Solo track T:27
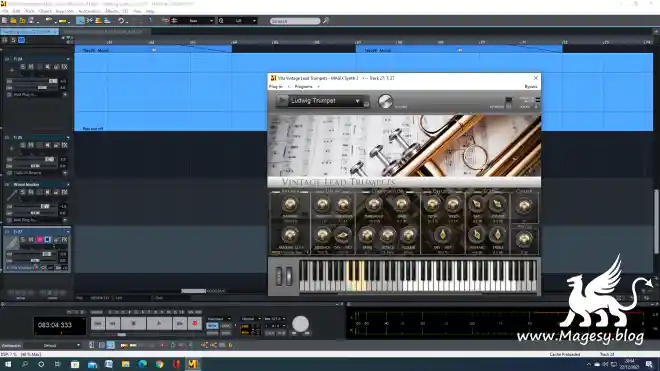This screenshot has height=371, width=660. (23, 239)
